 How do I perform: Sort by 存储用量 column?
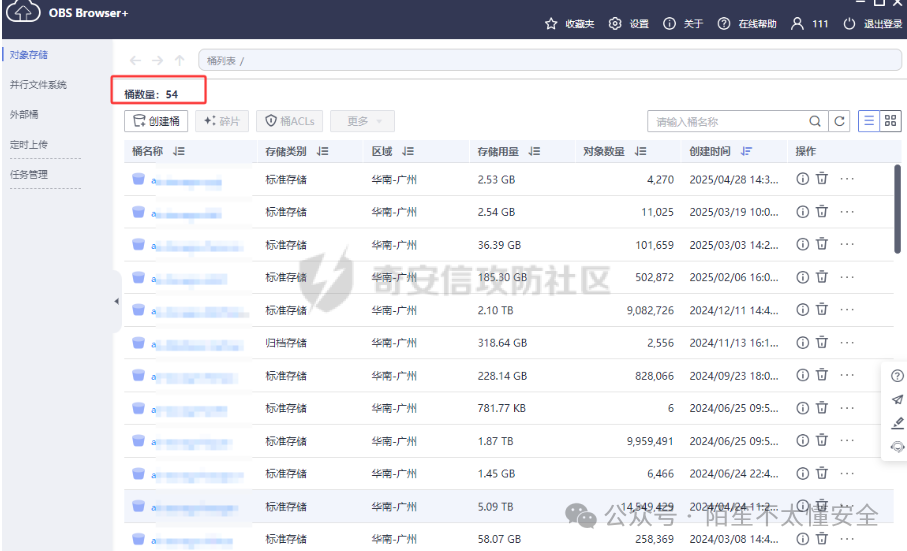pos(534,151)
